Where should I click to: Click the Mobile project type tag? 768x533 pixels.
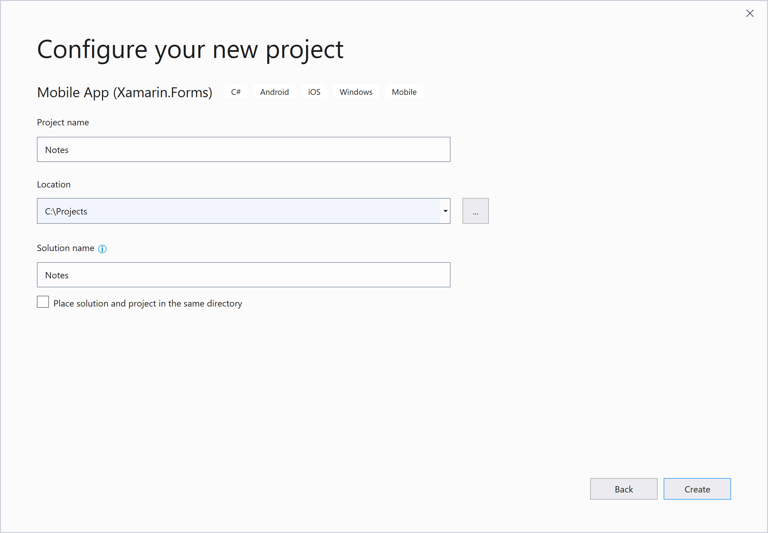tap(404, 92)
